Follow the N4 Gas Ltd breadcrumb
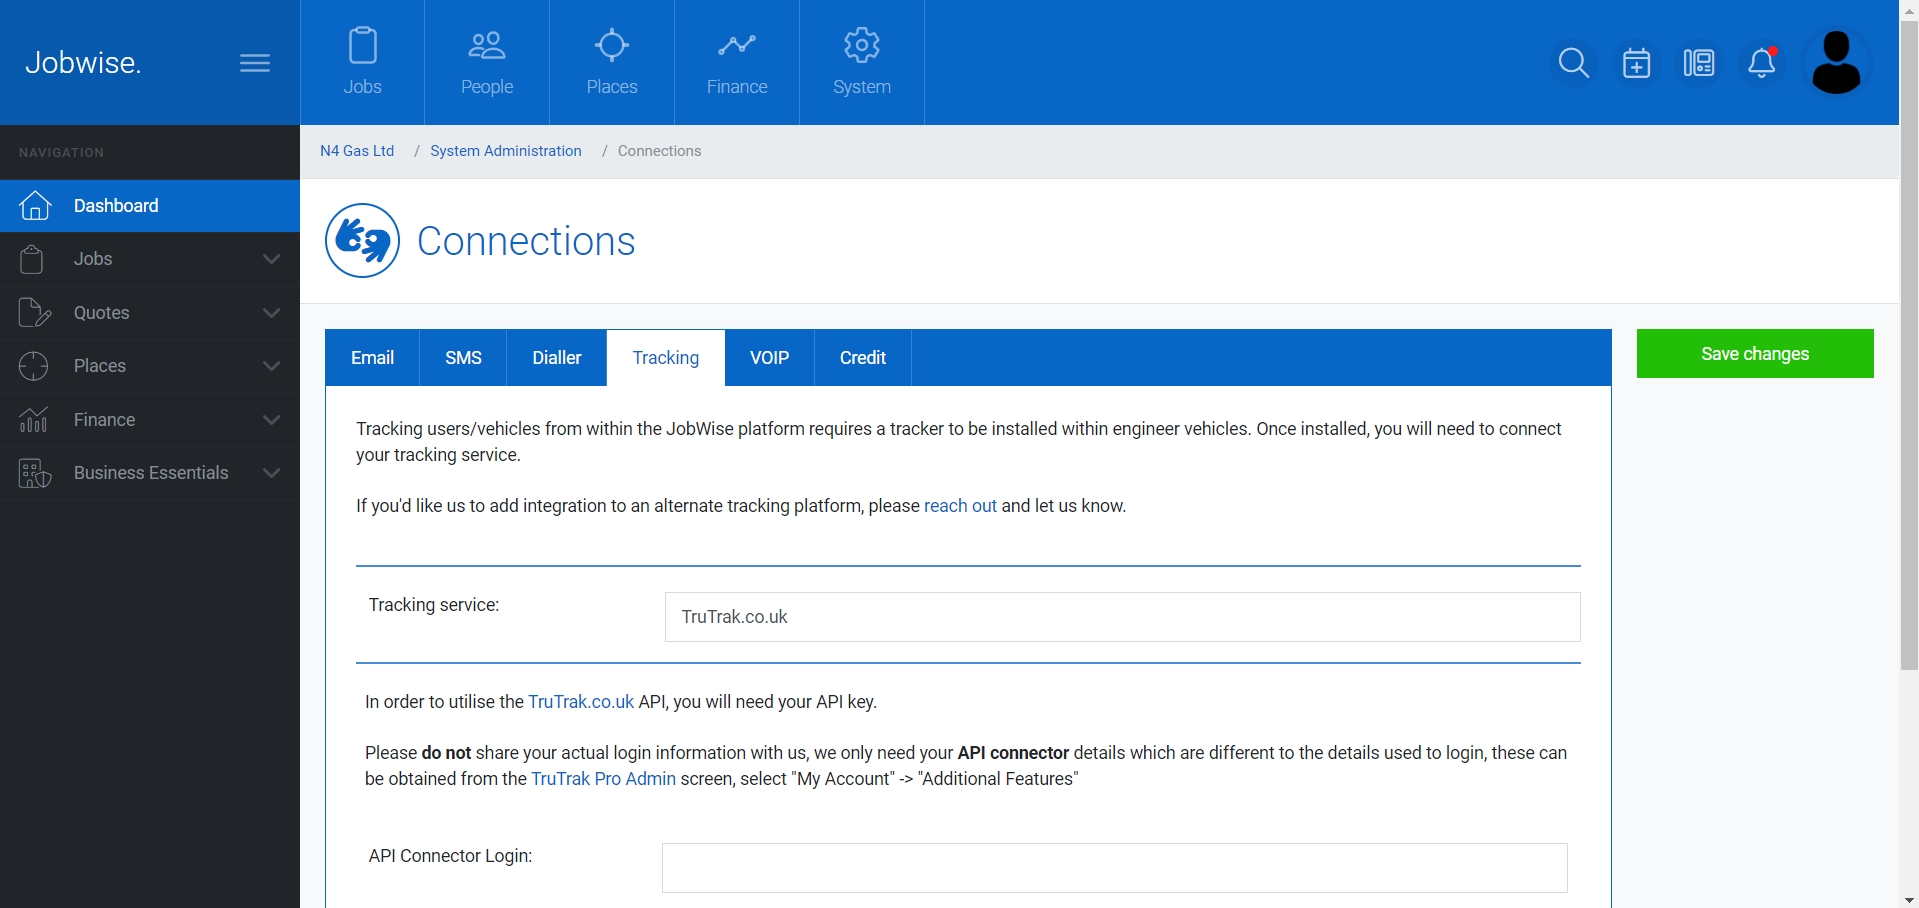Viewport: 1919px width, 908px height. point(357,151)
